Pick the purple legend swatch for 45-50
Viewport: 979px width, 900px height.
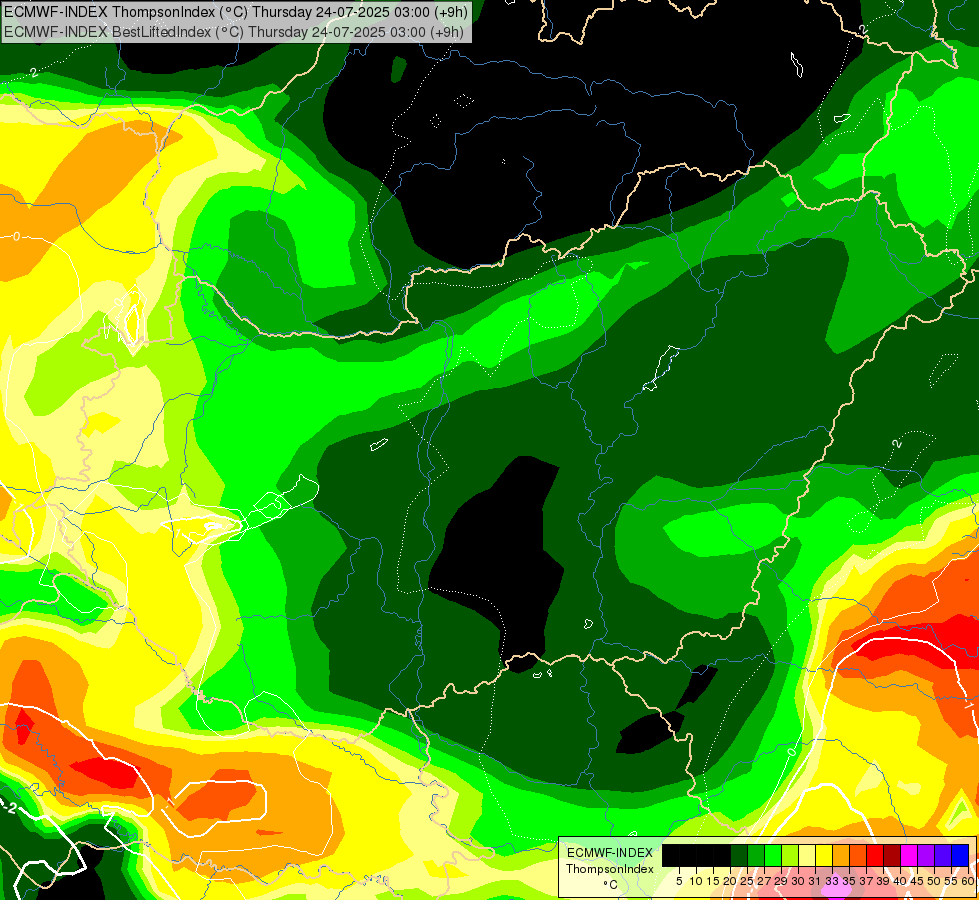point(925,856)
